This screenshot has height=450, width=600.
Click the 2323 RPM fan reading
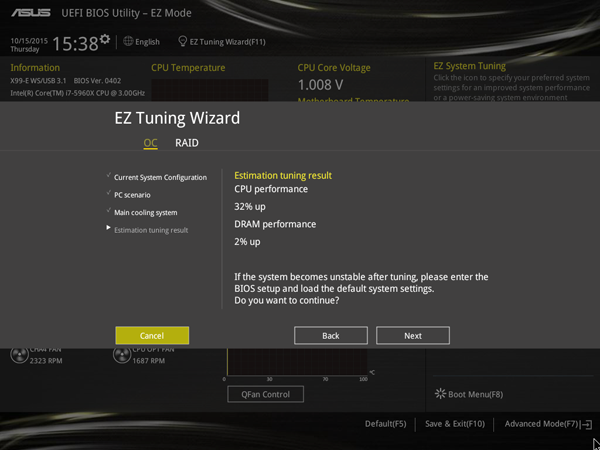pyautogui.click(x=46, y=361)
